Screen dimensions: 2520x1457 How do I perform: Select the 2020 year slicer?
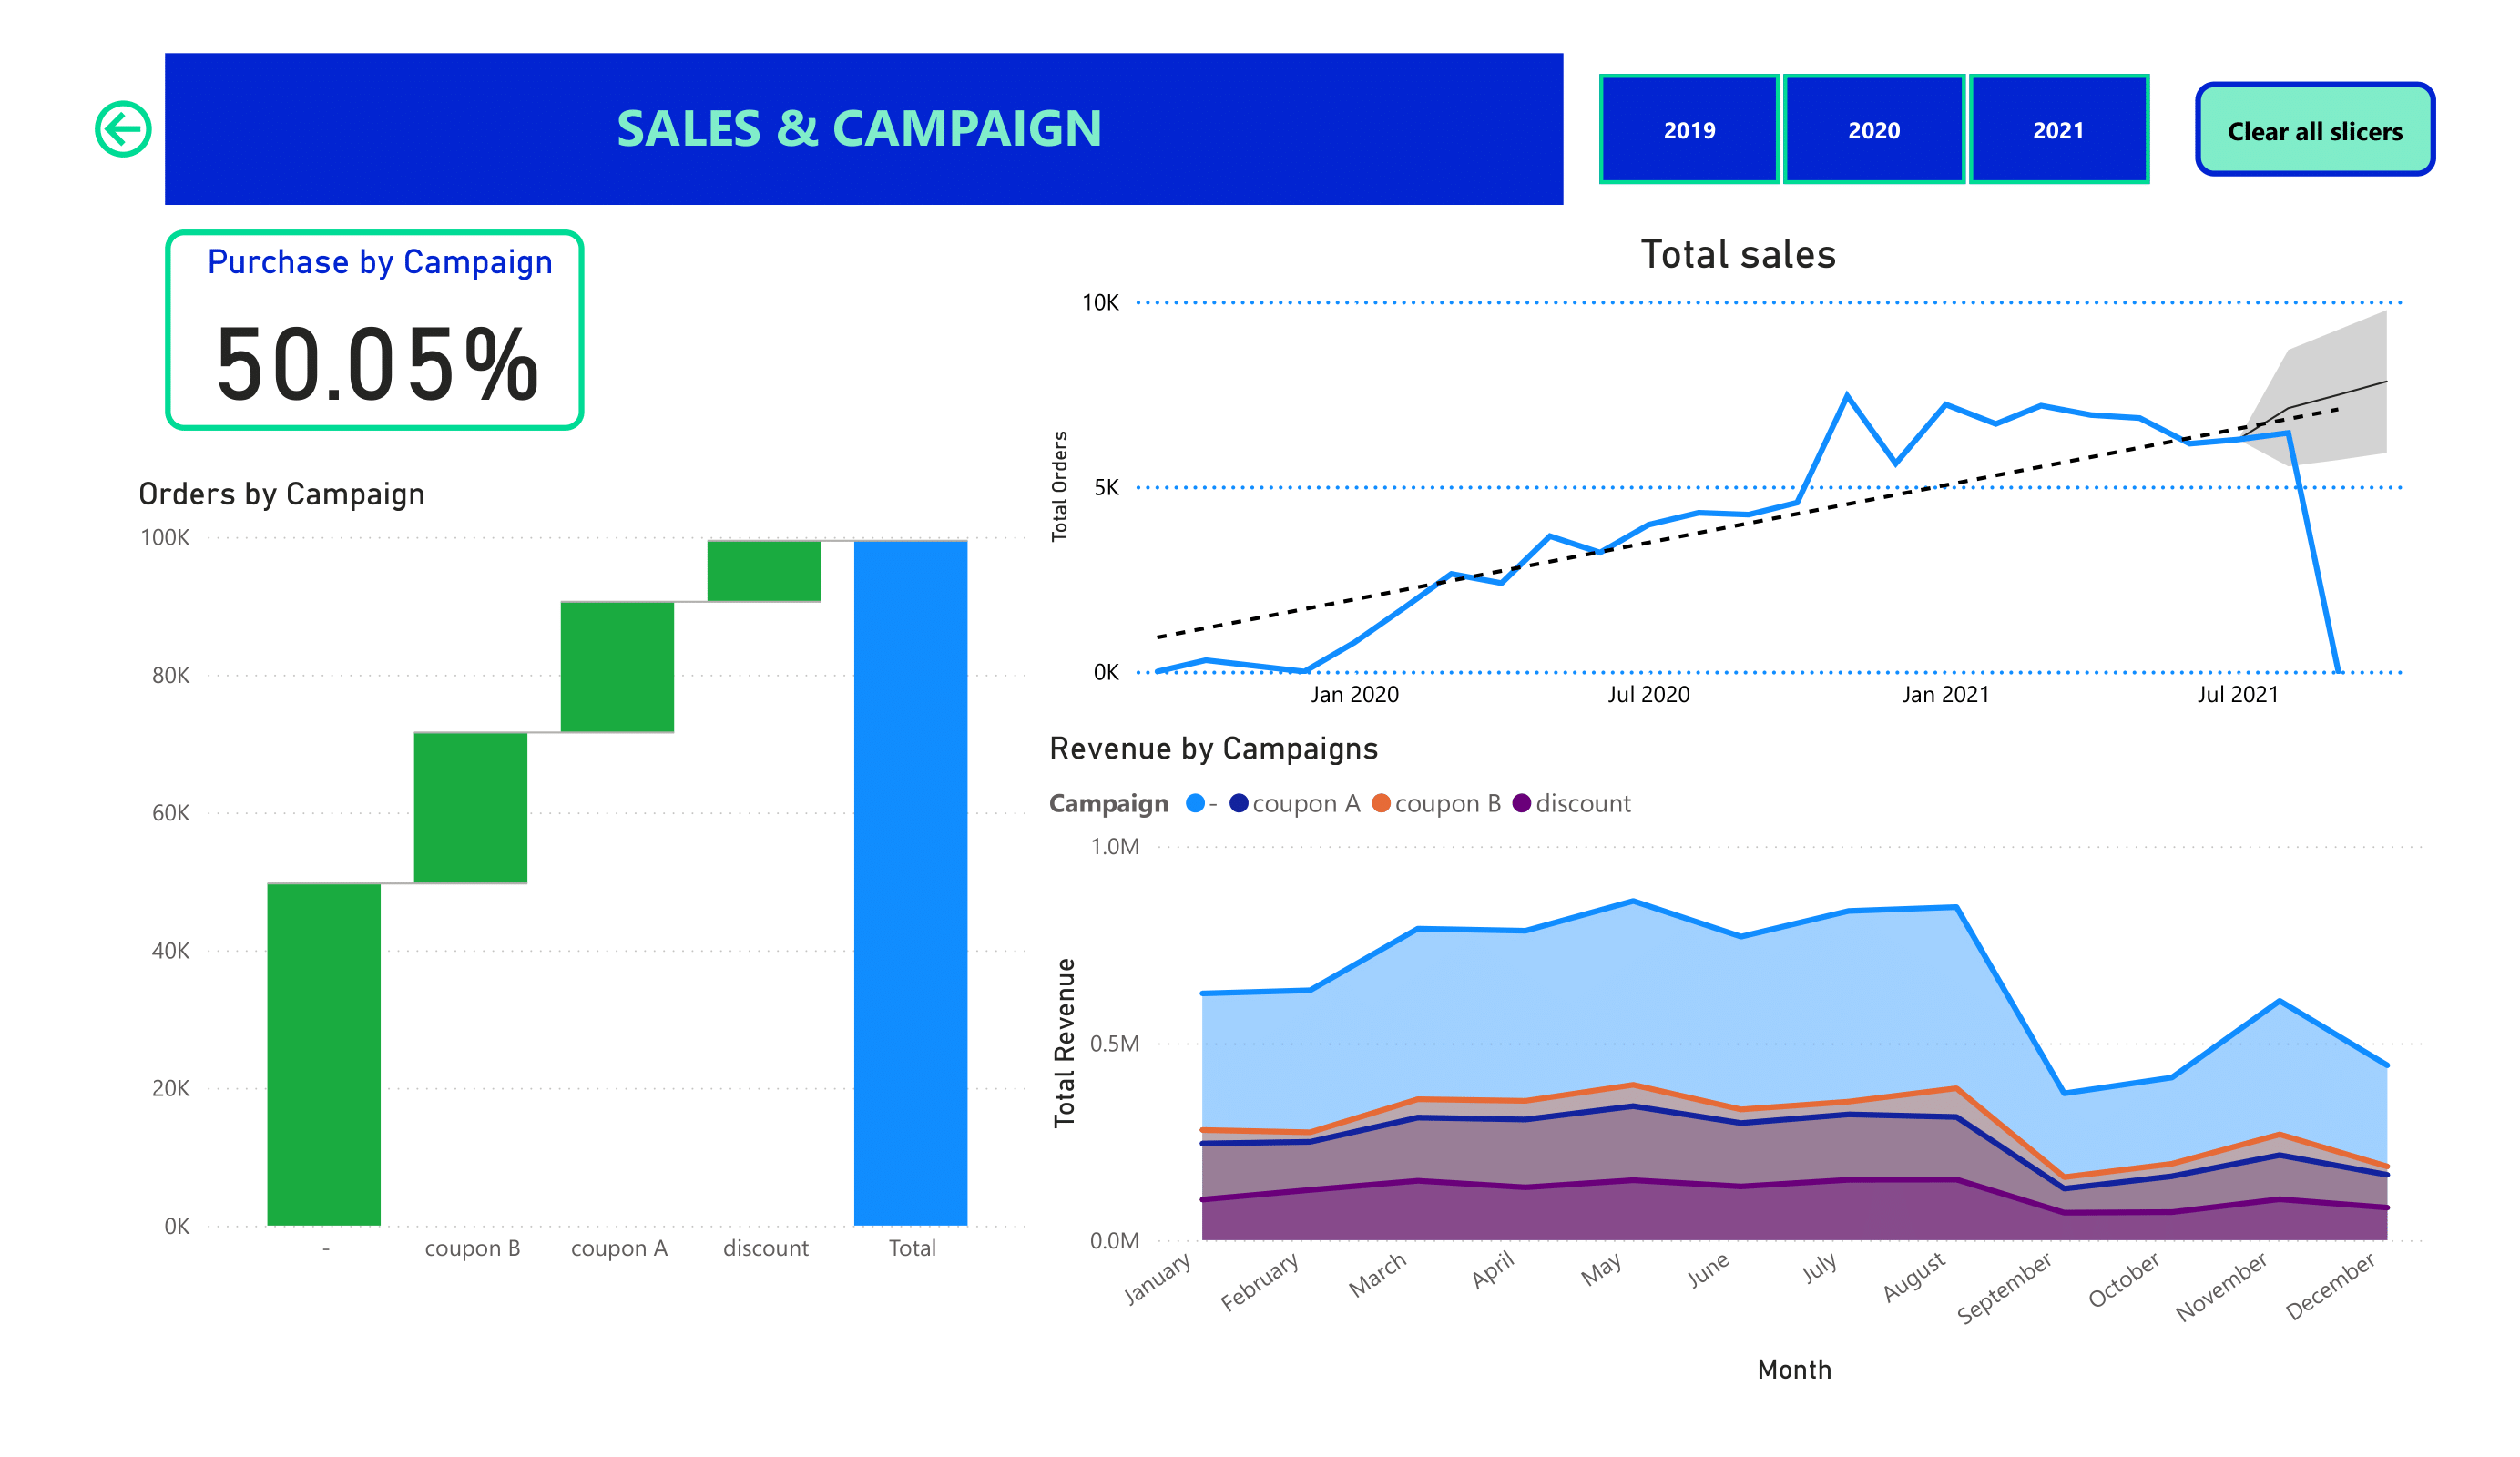(x=1873, y=130)
